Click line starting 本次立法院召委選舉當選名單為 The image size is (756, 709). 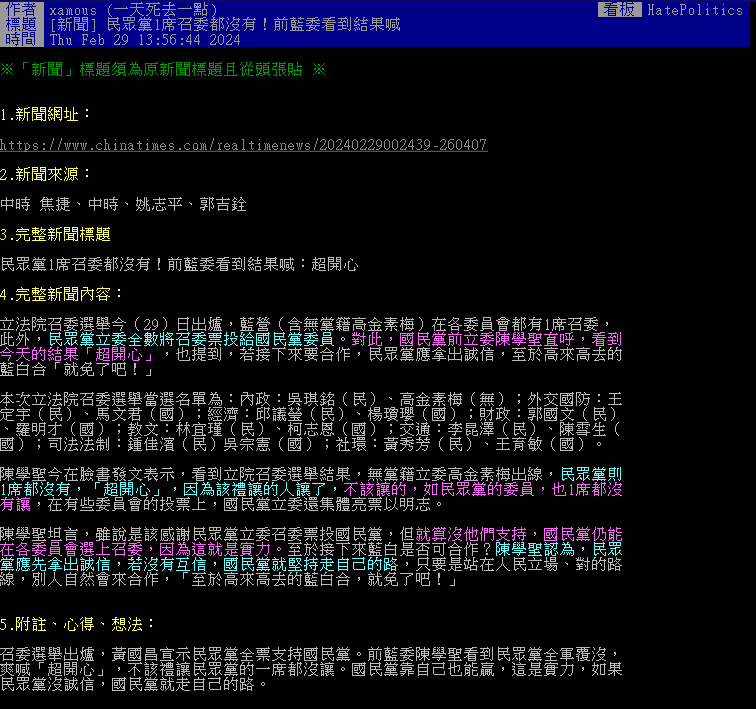pos(311,399)
